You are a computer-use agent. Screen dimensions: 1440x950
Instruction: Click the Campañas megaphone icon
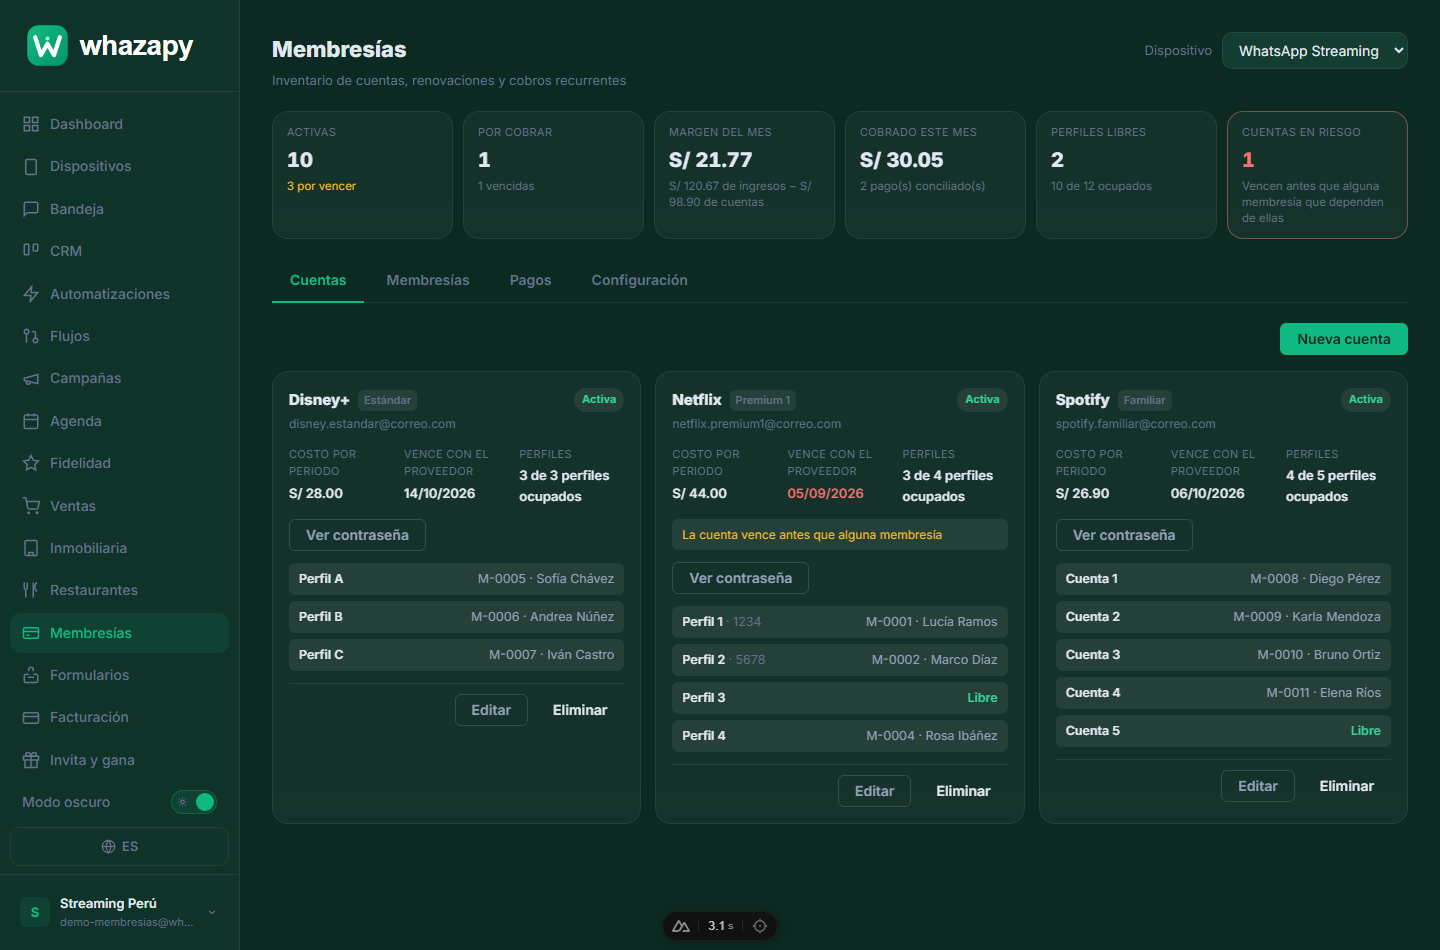(x=31, y=378)
